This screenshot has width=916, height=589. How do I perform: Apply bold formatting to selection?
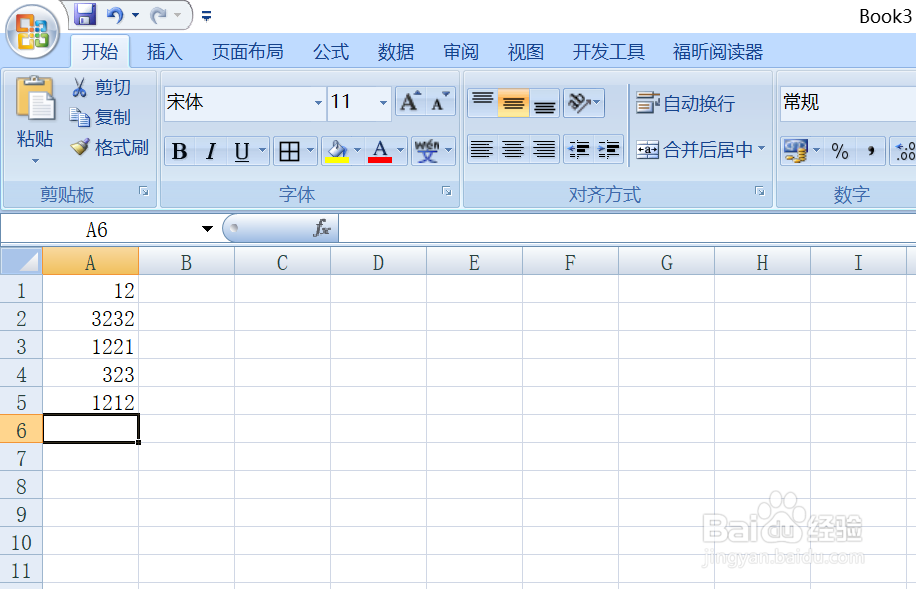tap(179, 151)
